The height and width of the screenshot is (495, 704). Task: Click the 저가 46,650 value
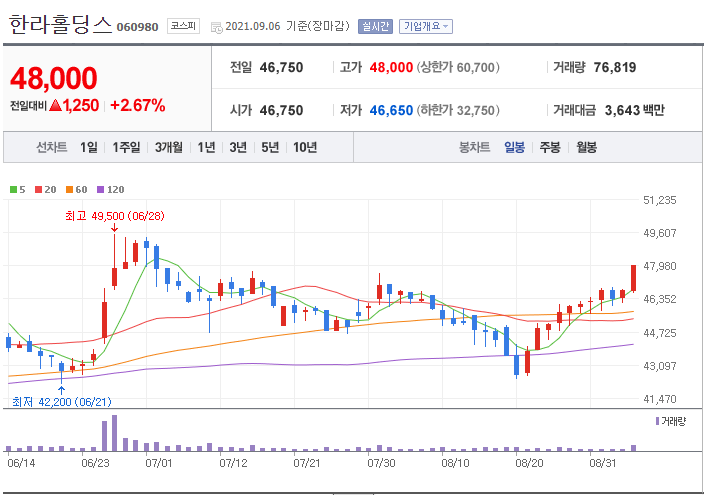pos(391,110)
